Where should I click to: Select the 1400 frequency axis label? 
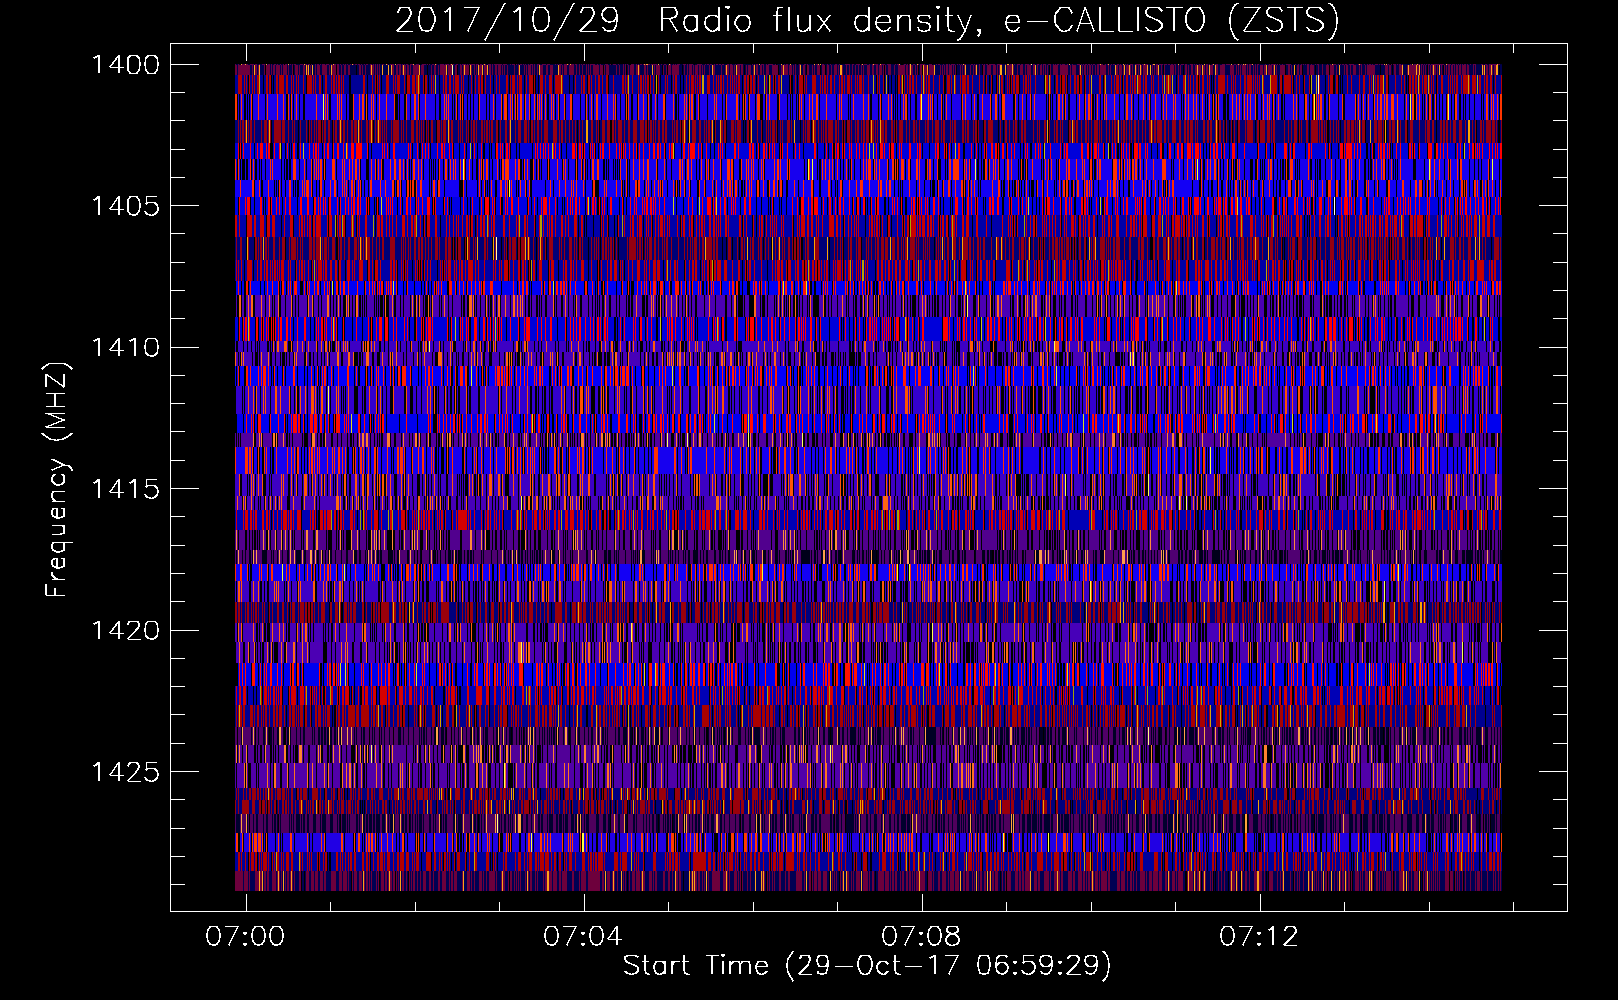(125, 65)
